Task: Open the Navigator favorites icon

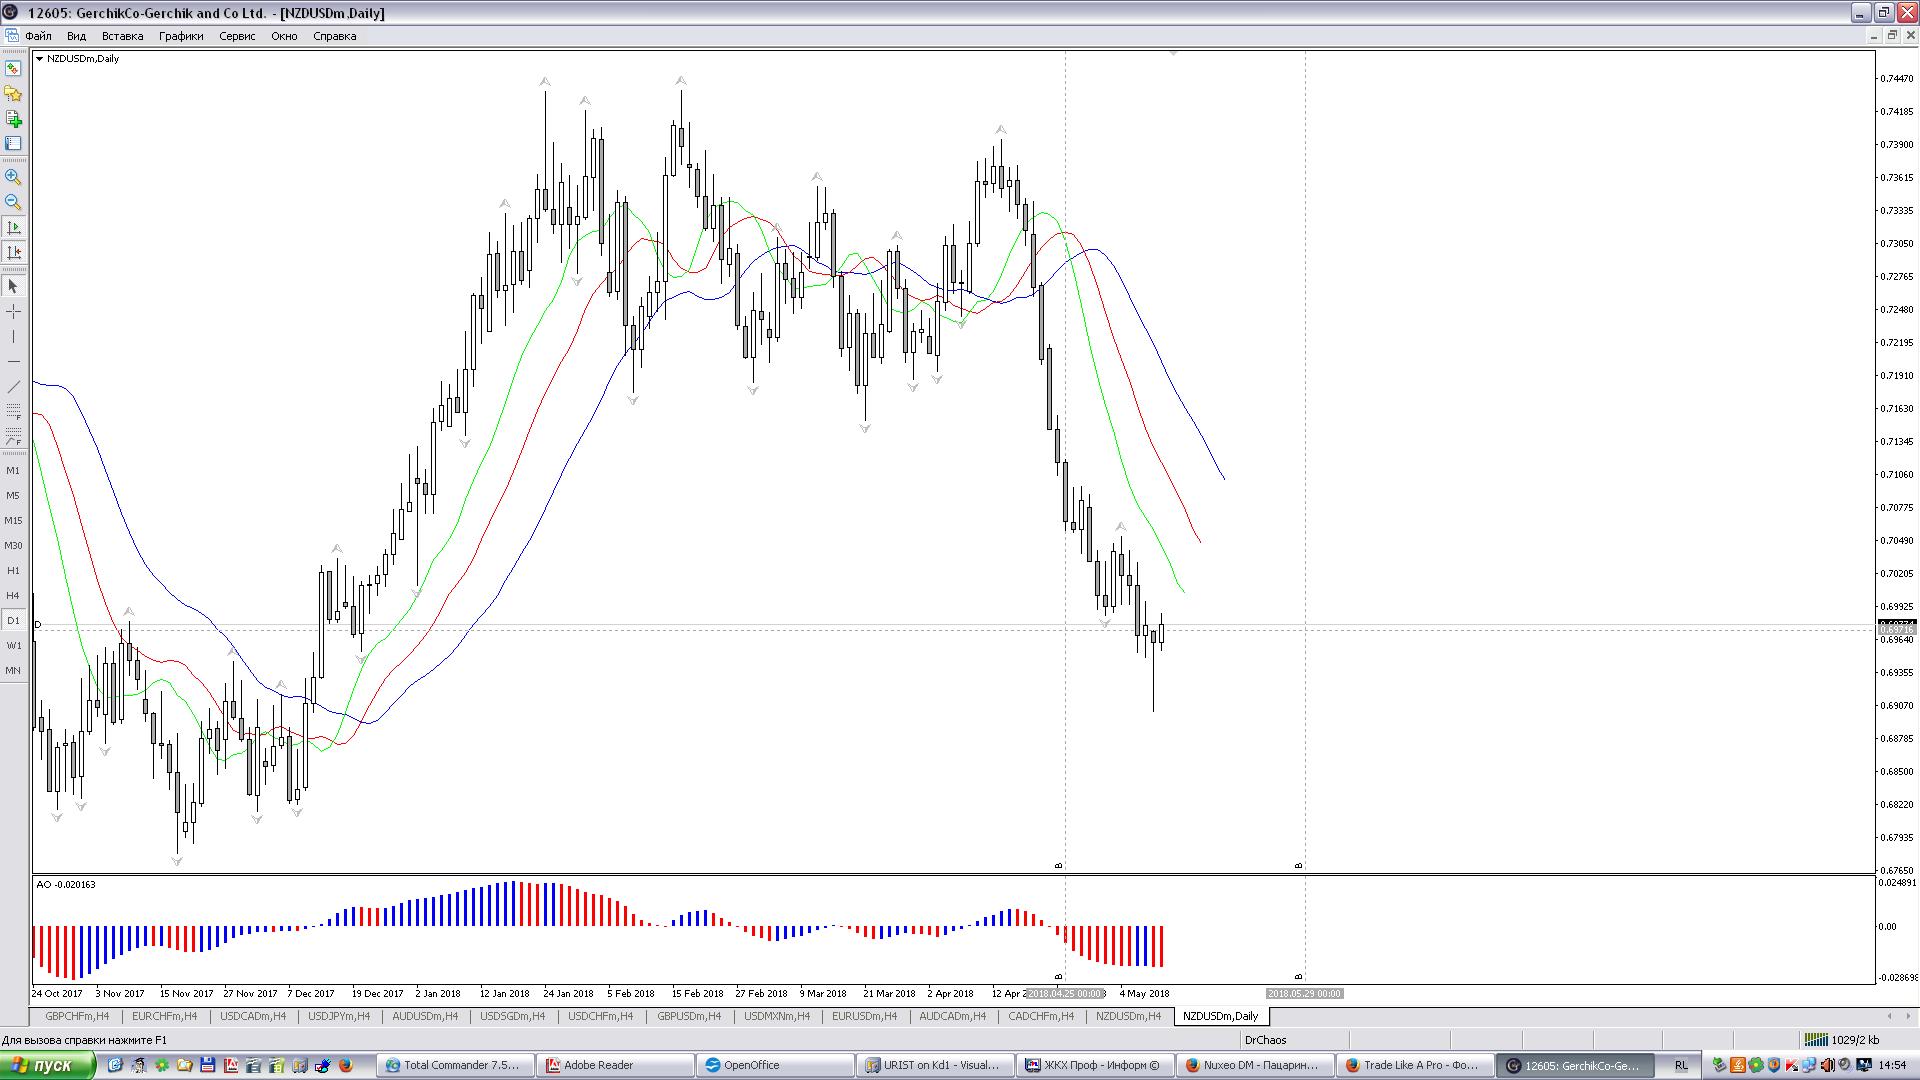Action: tap(13, 94)
